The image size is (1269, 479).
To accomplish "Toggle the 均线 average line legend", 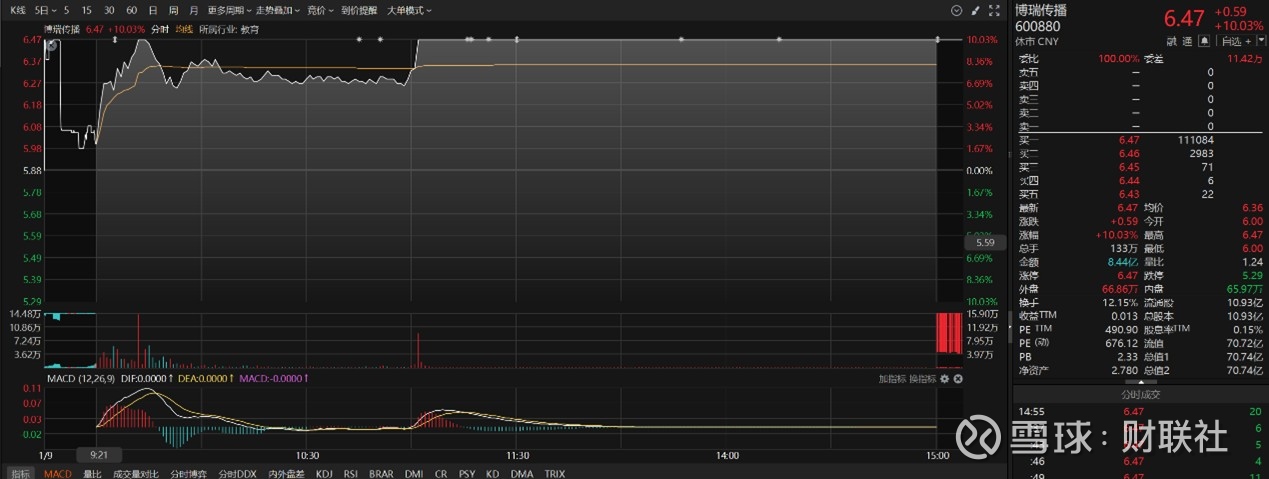I will 184,29.
